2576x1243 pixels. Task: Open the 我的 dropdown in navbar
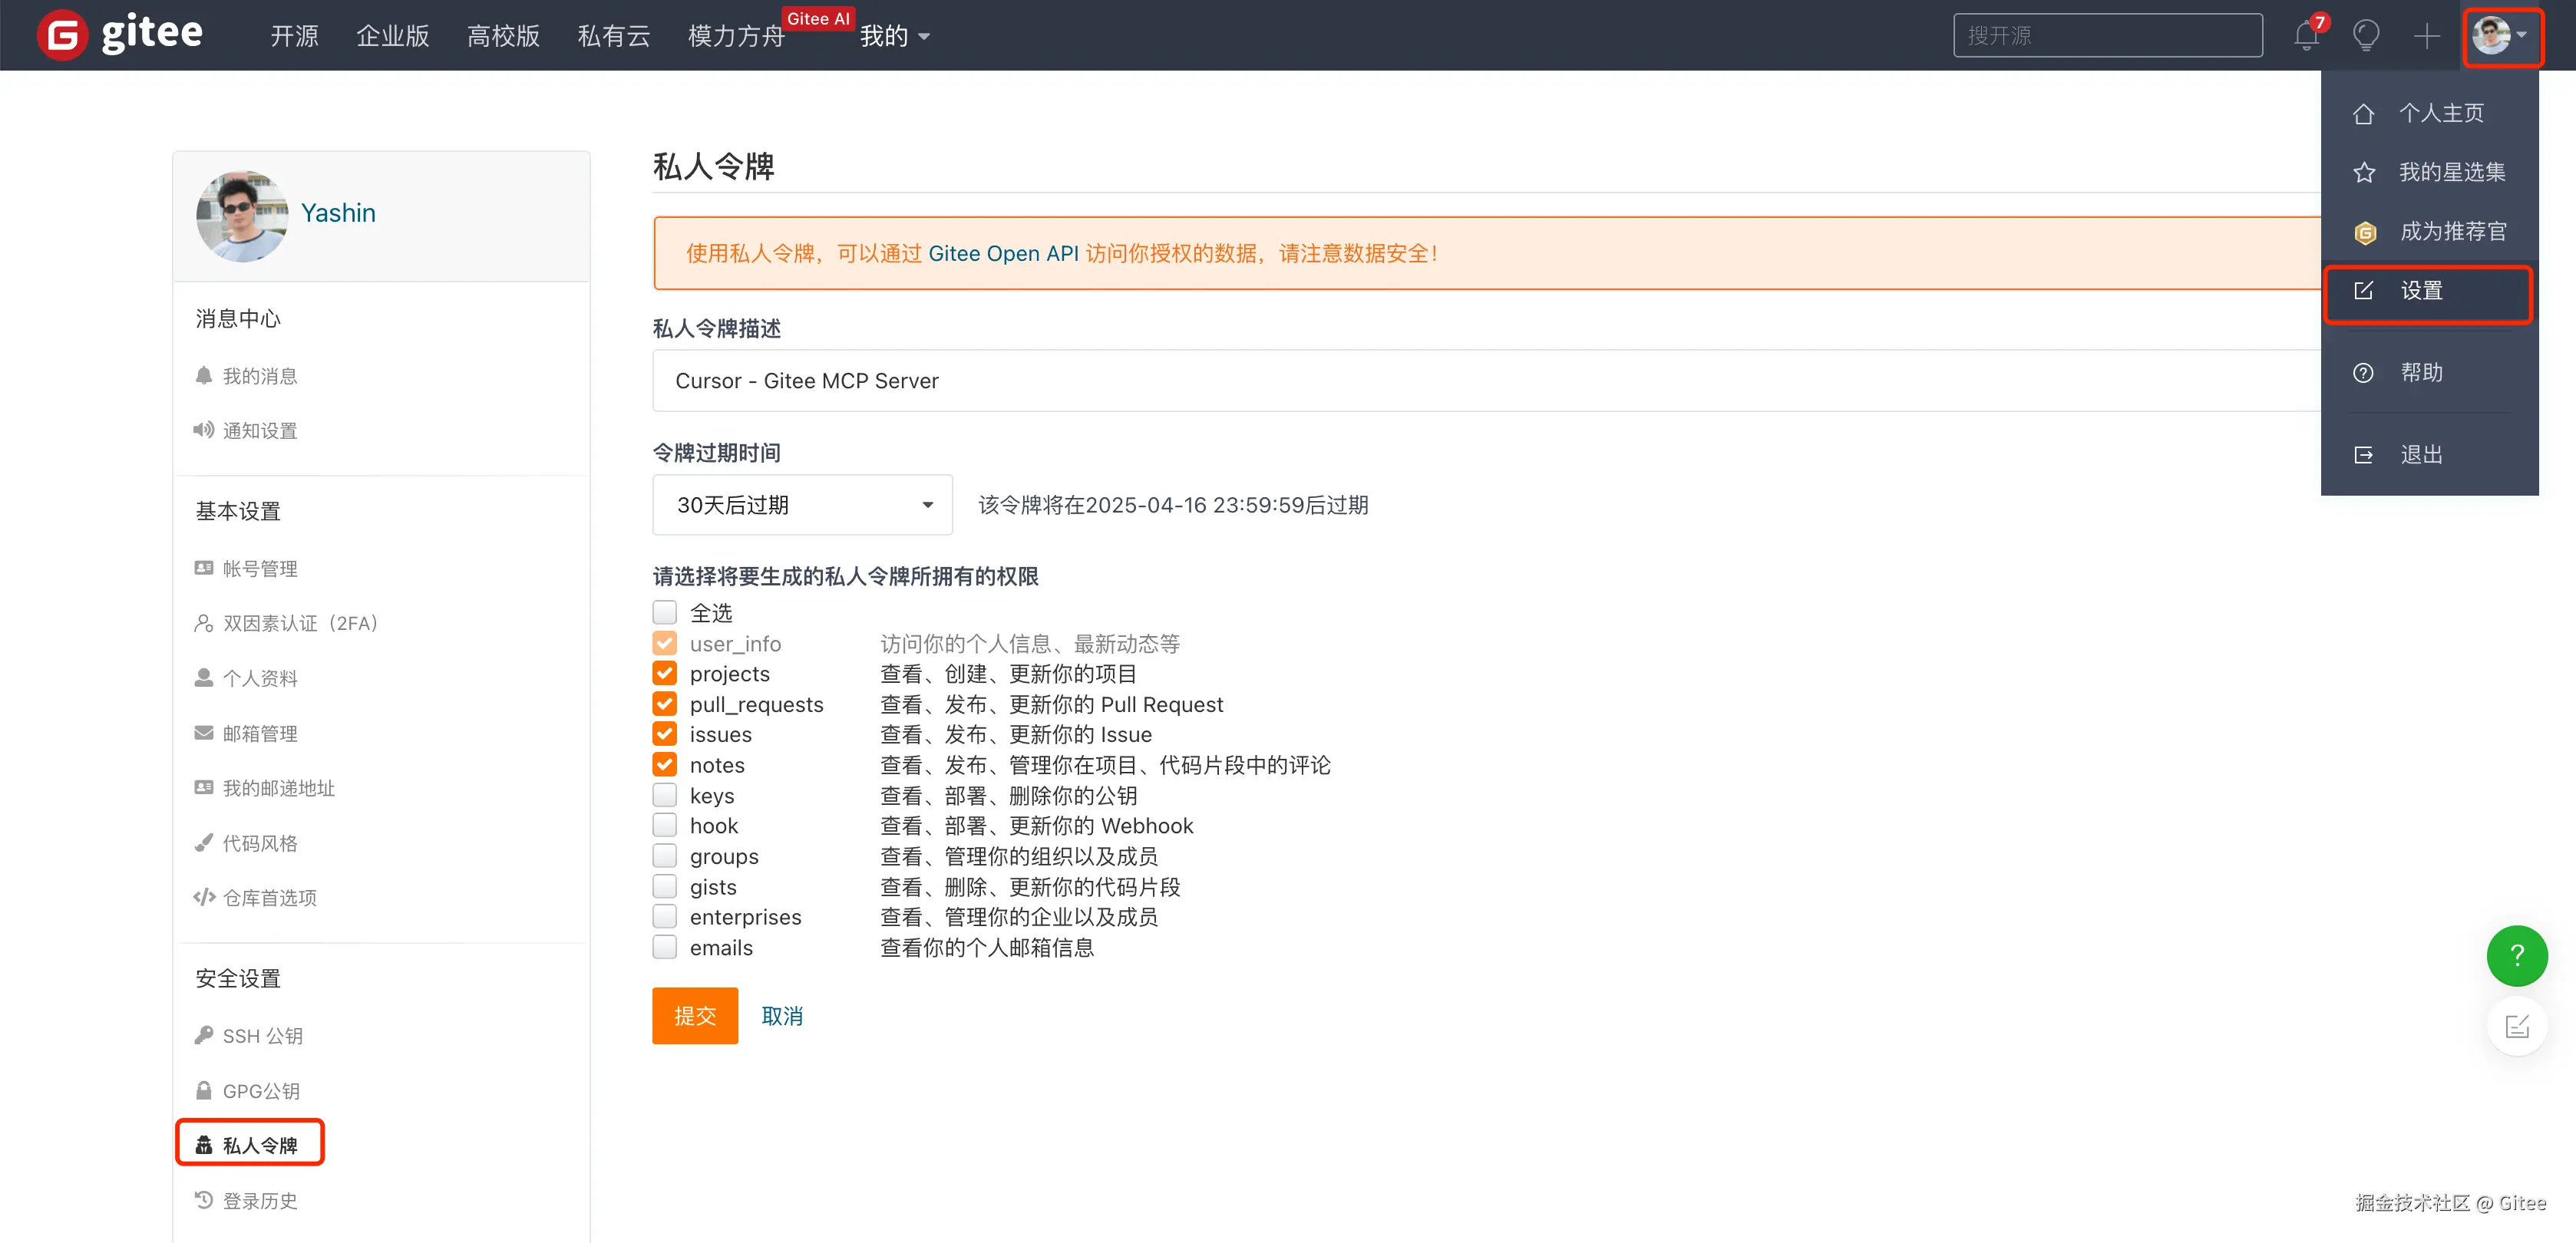pos(894,36)
